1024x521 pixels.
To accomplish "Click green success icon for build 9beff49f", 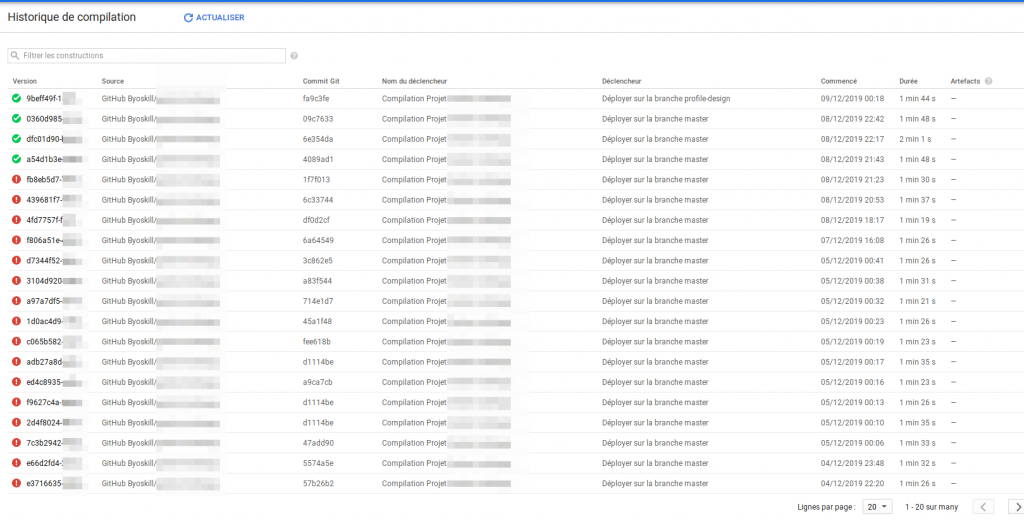I will coord(16,99).
